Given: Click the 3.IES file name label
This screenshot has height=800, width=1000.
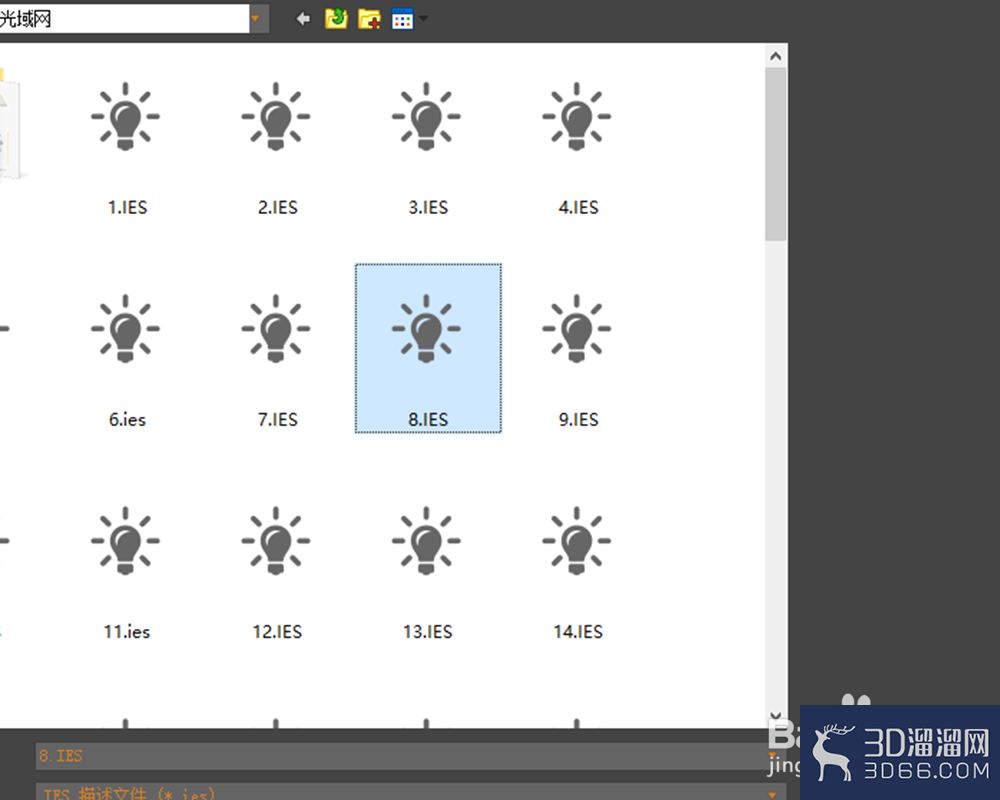Looking at the screenshot, I should [428, 207].
